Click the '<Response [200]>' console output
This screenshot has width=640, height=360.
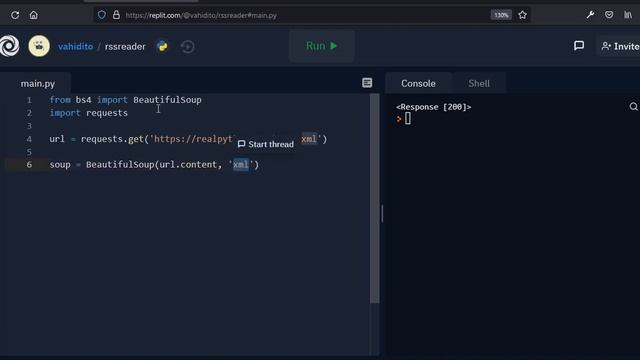(433, 107)
